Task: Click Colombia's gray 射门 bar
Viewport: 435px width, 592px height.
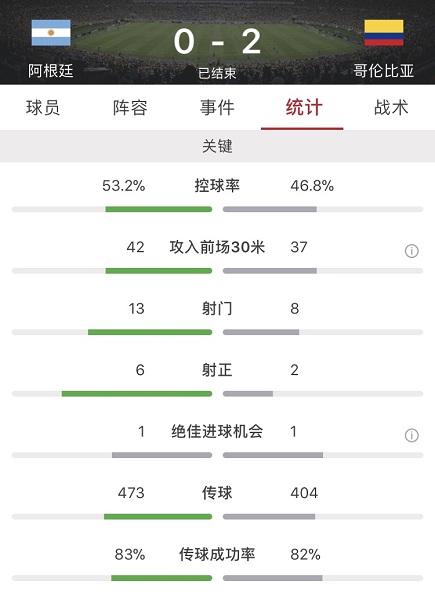Action: coord(261,332)
